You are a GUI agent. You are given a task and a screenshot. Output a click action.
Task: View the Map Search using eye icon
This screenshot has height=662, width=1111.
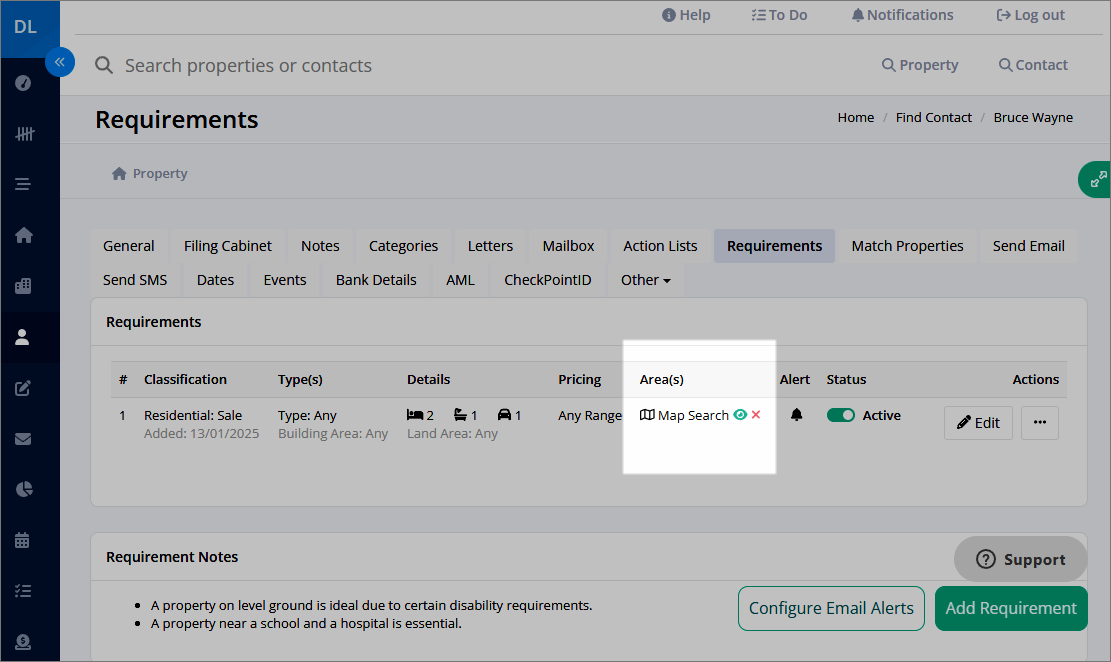(740, 415)
